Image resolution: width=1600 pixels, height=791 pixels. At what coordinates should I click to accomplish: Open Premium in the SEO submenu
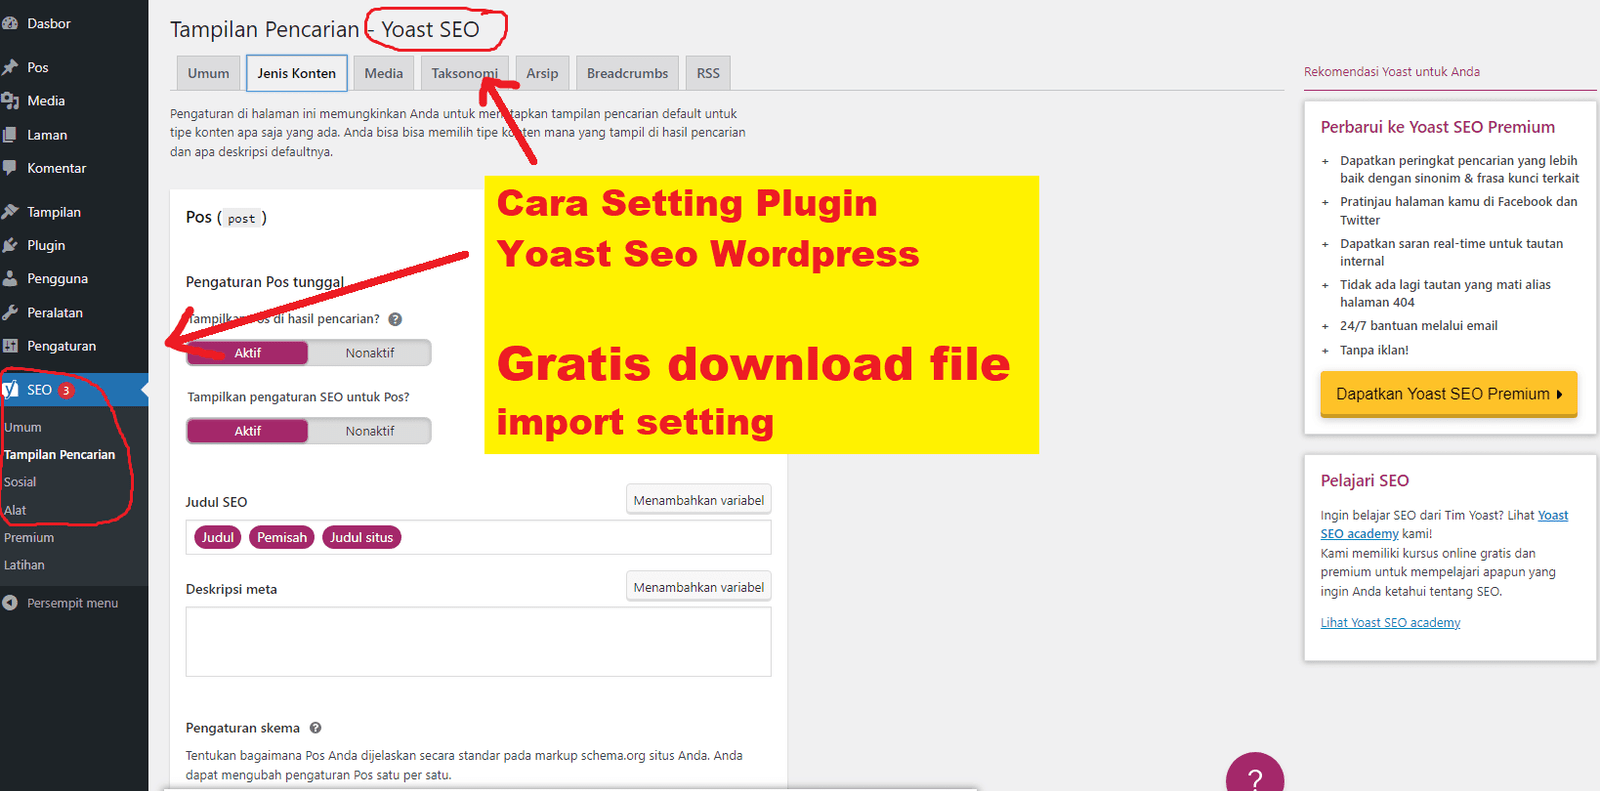point(29,538)
